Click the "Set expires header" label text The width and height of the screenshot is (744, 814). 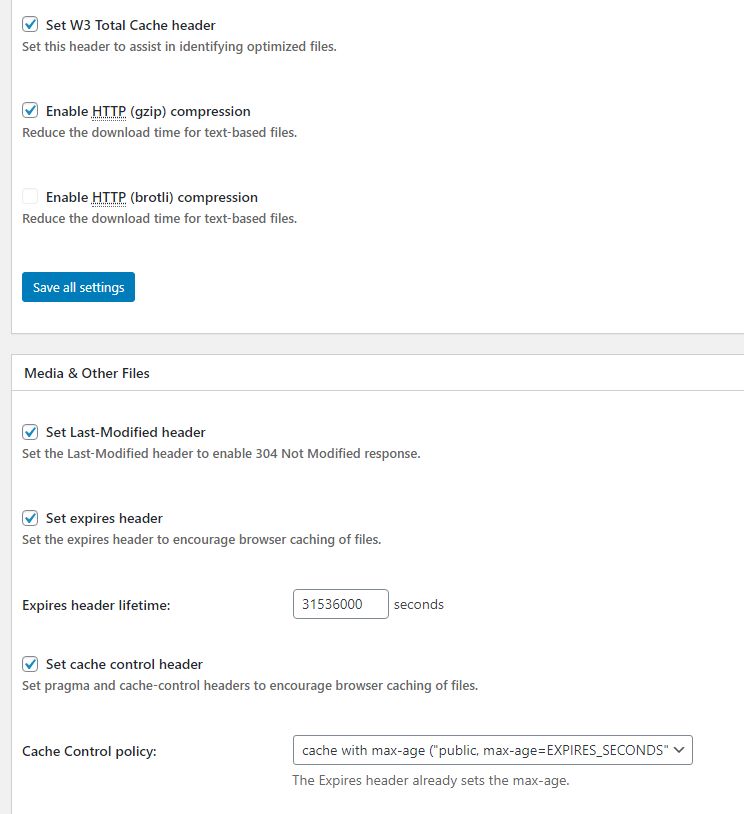click(x=104, y=519)
